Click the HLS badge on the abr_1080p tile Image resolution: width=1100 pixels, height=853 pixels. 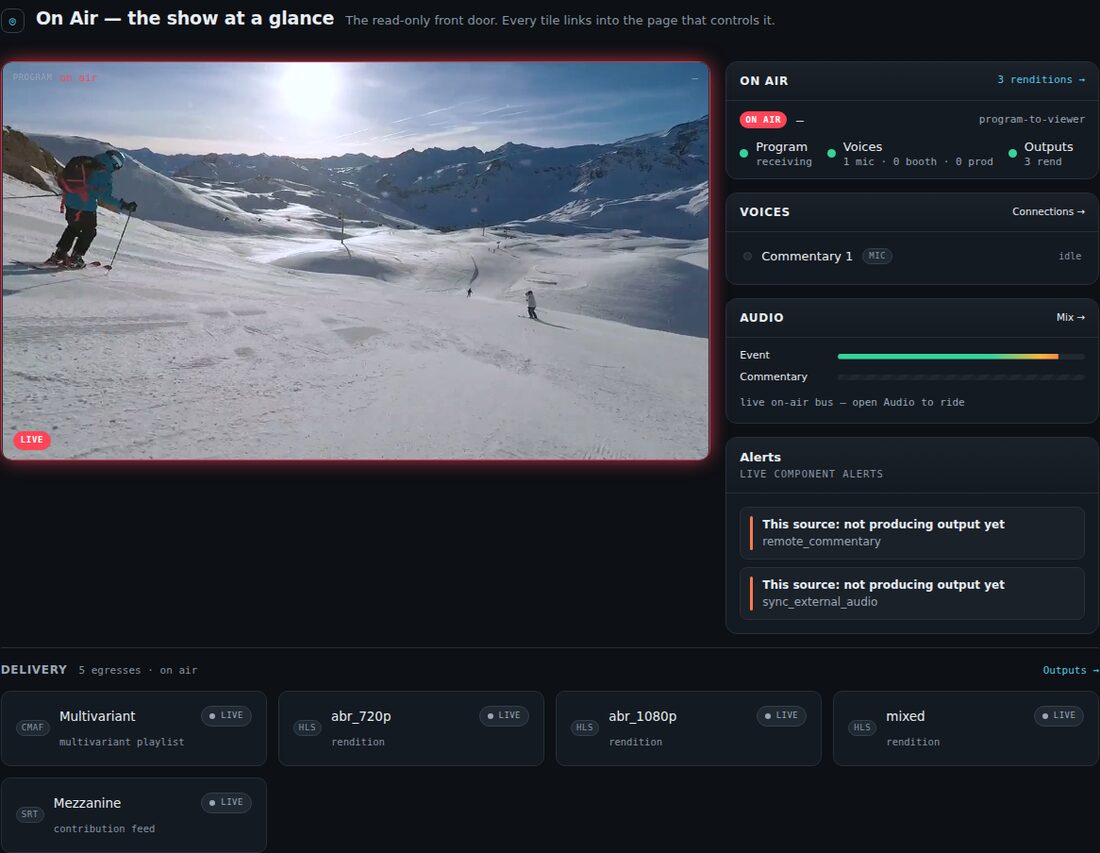584,727
